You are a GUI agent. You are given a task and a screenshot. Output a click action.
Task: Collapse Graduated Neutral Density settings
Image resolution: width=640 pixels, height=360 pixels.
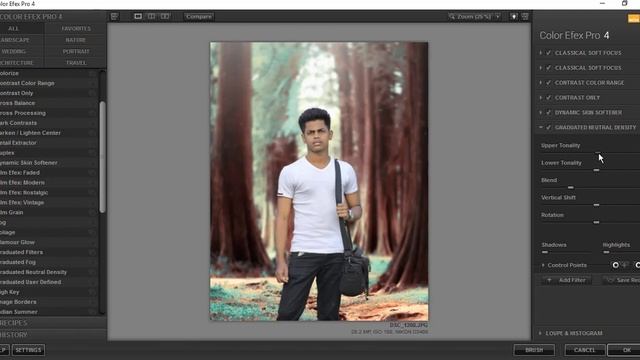click(x=541, y=127)
